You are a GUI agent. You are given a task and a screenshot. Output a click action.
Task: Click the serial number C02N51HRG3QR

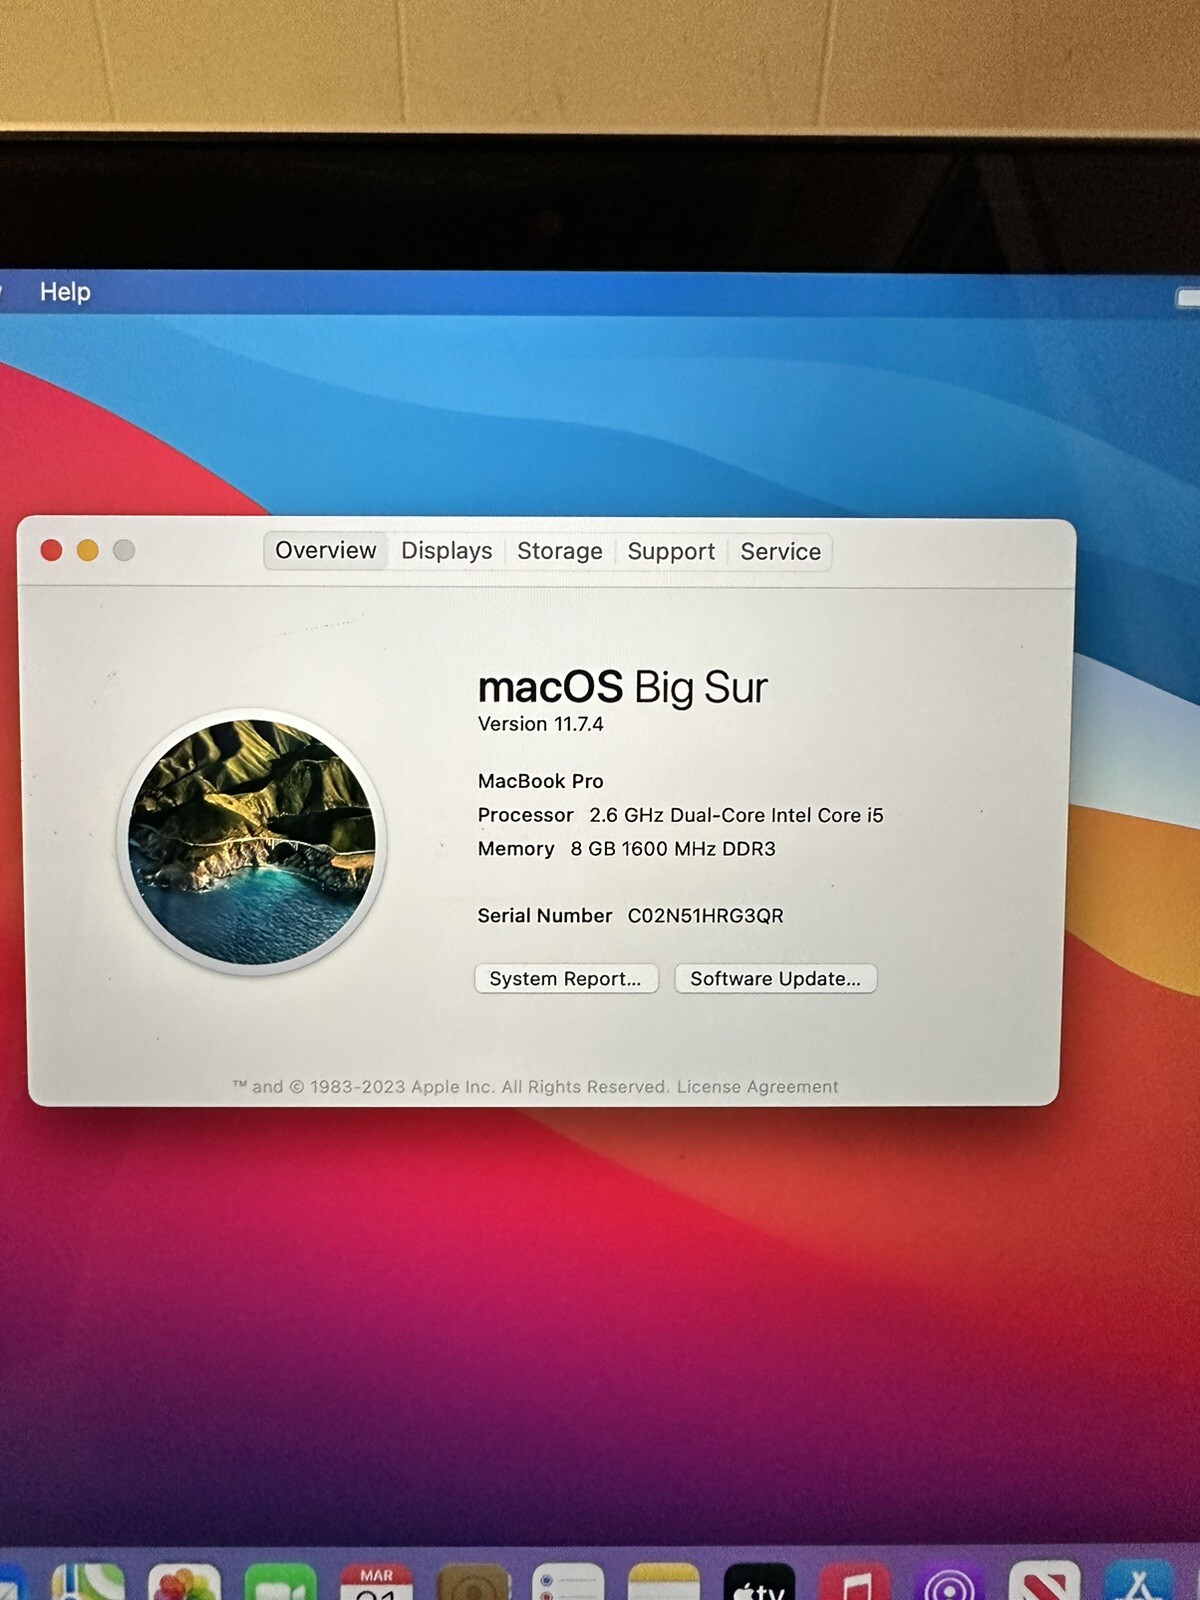(x=706, y=916)
